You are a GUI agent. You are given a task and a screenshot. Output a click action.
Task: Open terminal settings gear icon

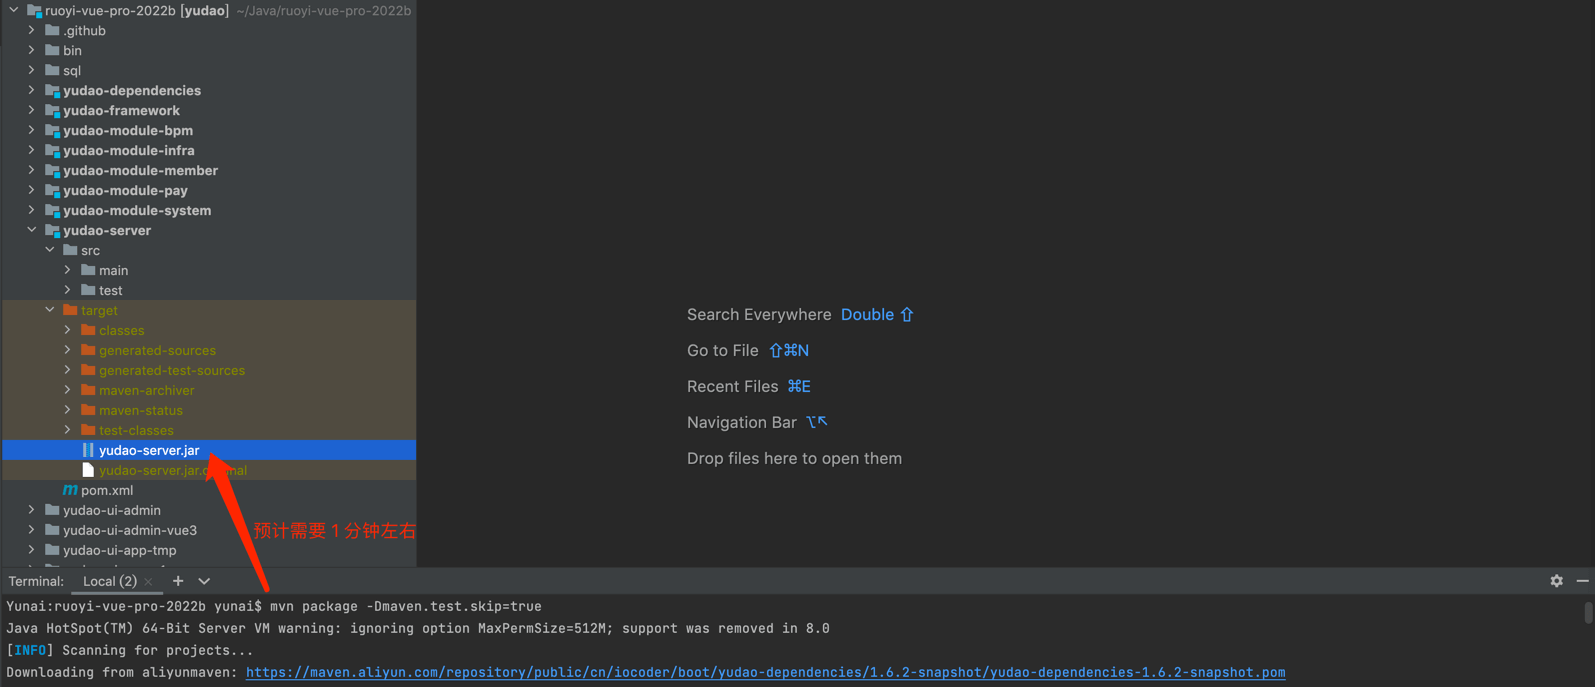[x=1556, y=581]
